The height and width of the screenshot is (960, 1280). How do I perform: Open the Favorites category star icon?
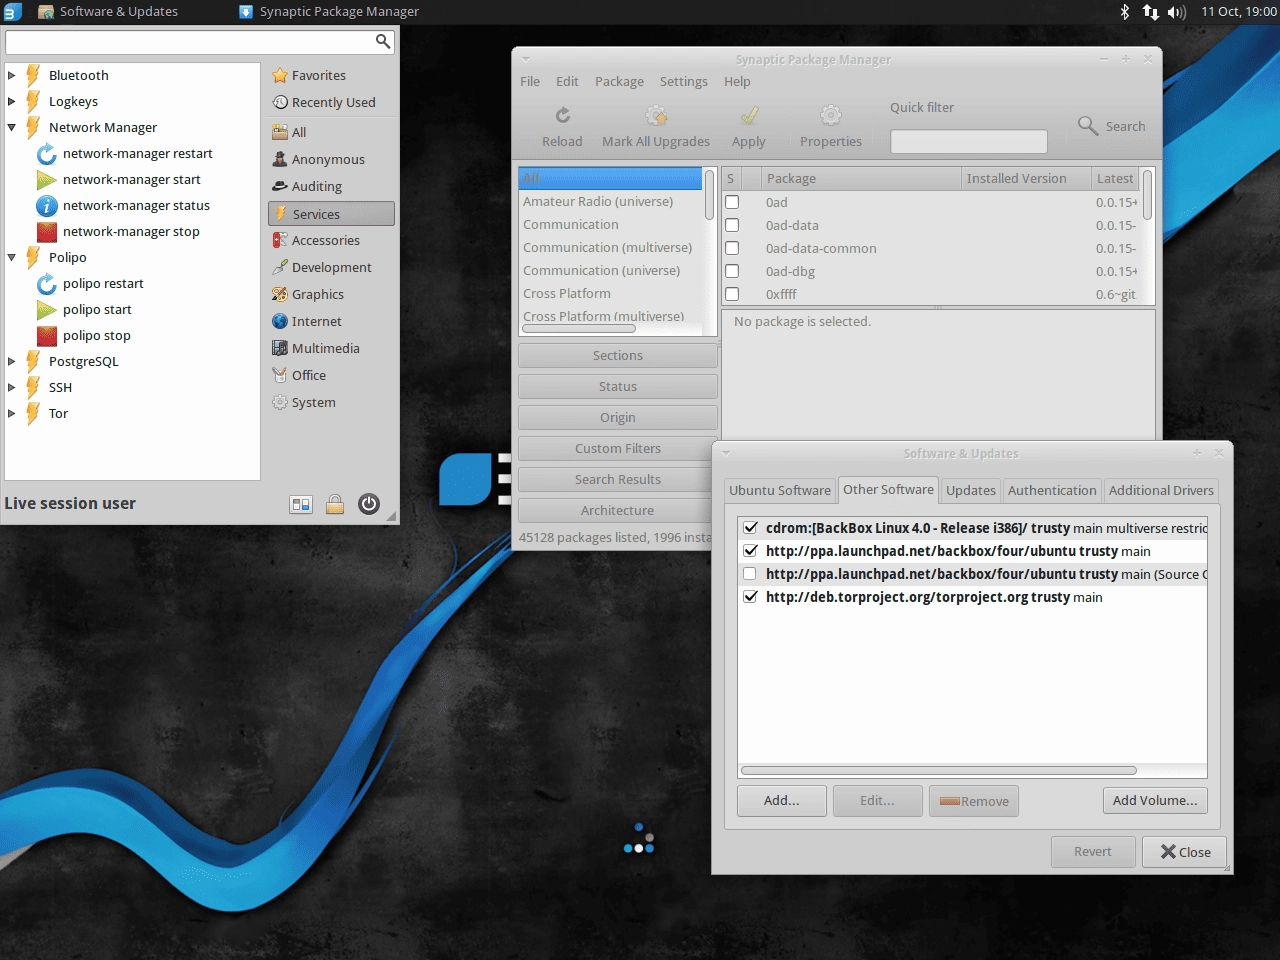(280, 75)
